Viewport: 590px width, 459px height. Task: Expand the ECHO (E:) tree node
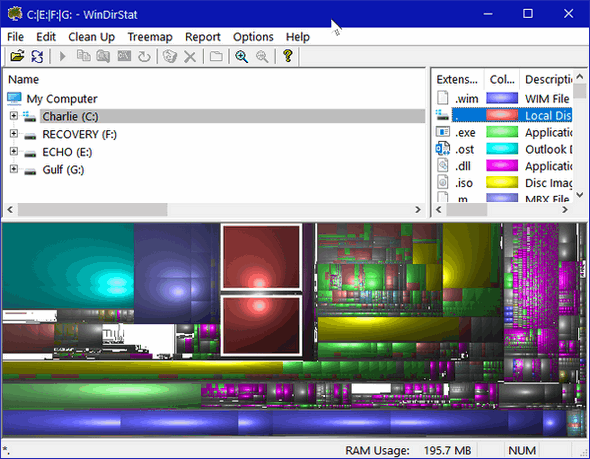(14, 151)
